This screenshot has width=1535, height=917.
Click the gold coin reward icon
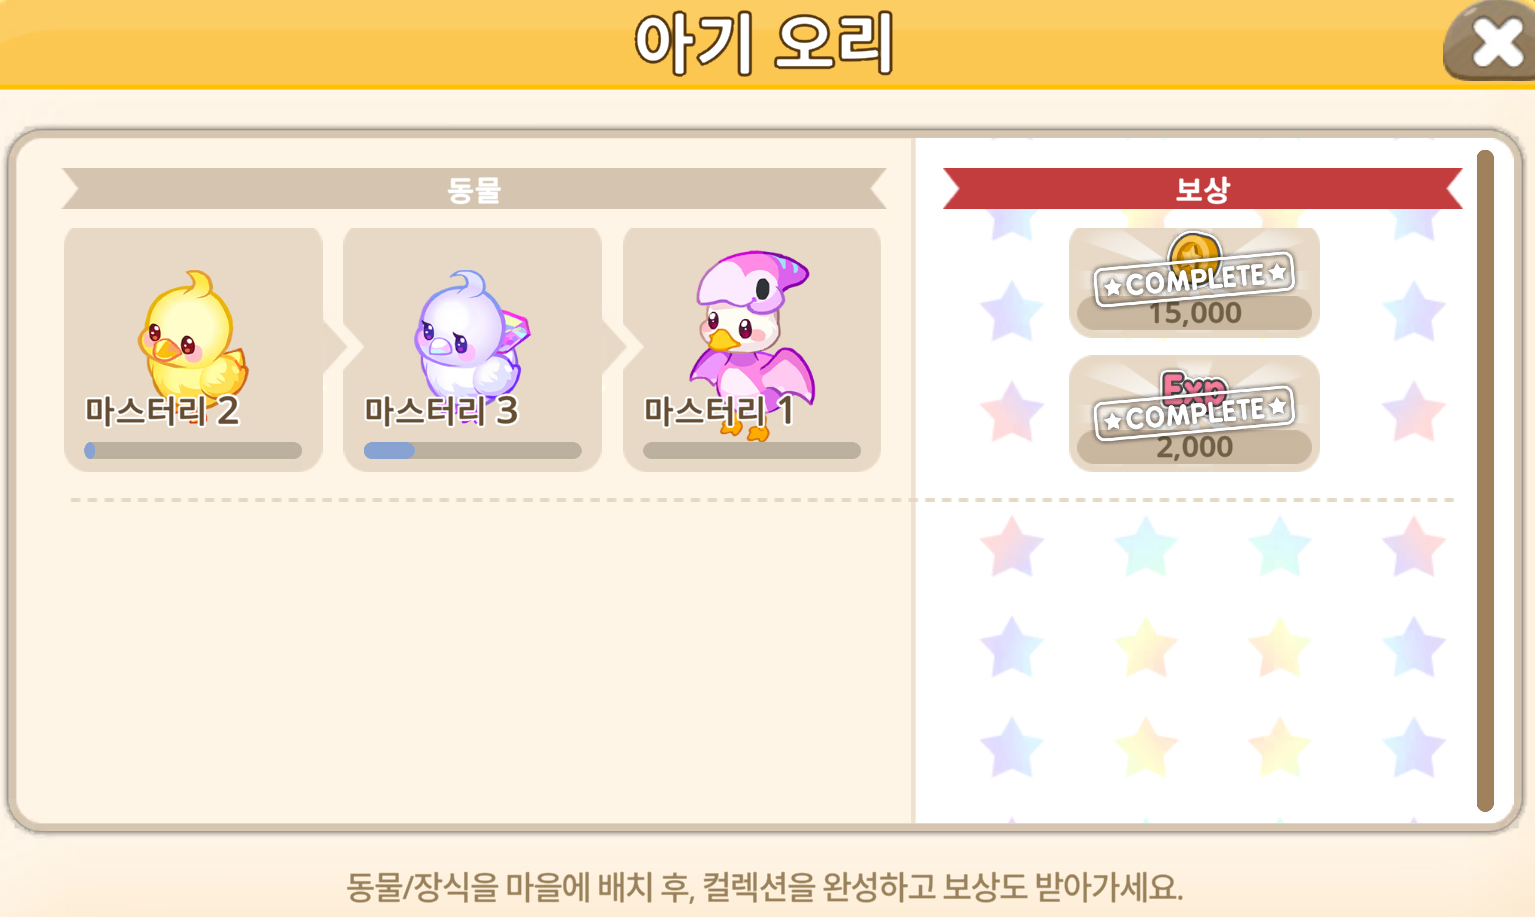(x=1194, y=250)
